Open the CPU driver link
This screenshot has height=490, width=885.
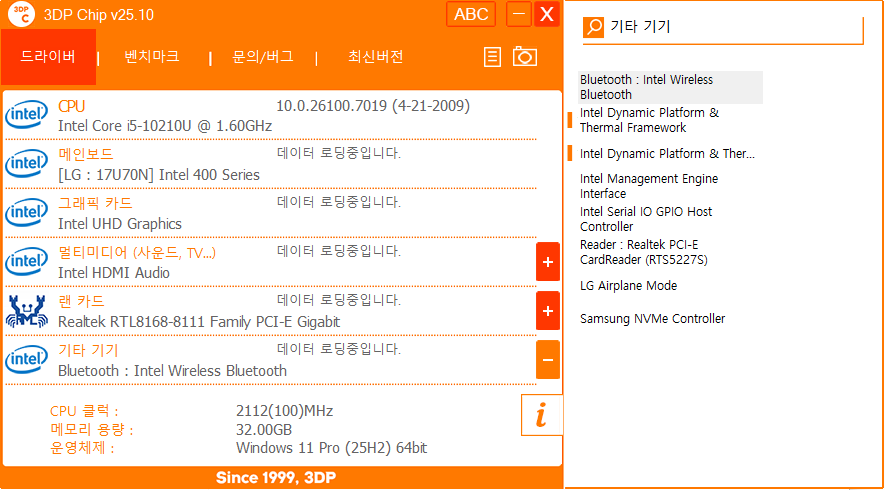72,106
